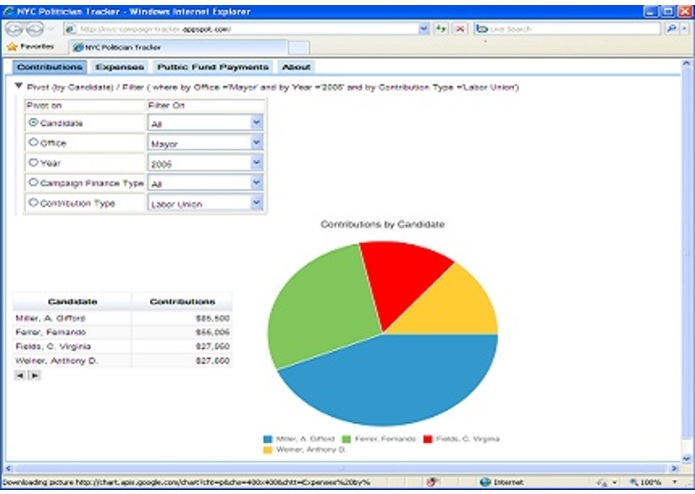Click the previous page arrow below table

click(x=20, y=375)
